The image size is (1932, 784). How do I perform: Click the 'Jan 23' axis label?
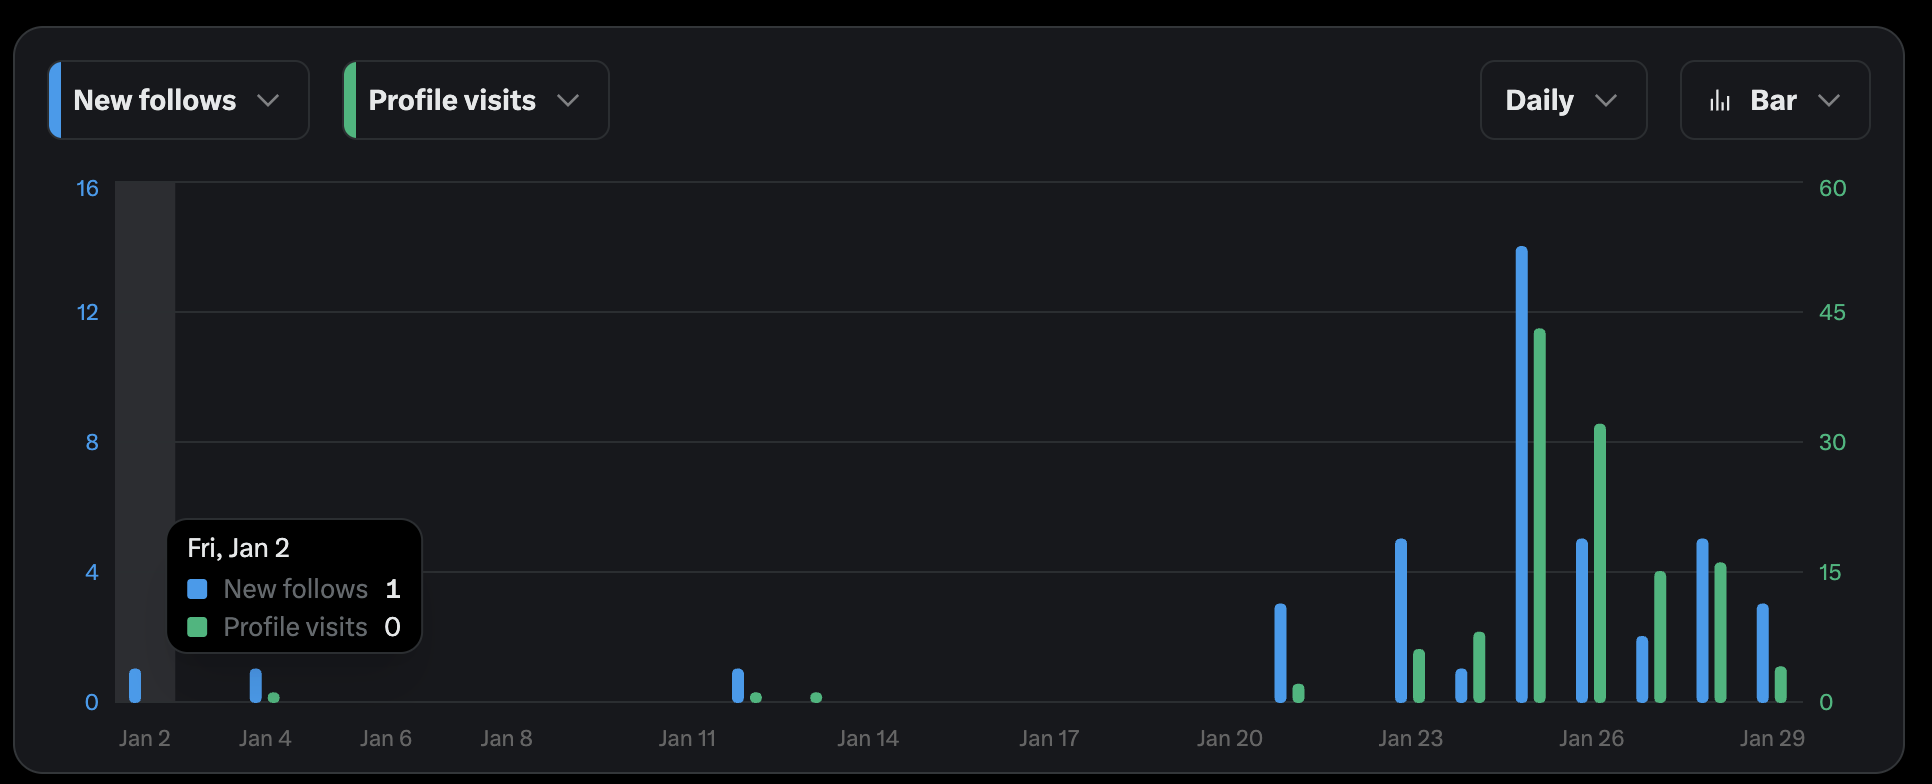(x=1411, y=739)
